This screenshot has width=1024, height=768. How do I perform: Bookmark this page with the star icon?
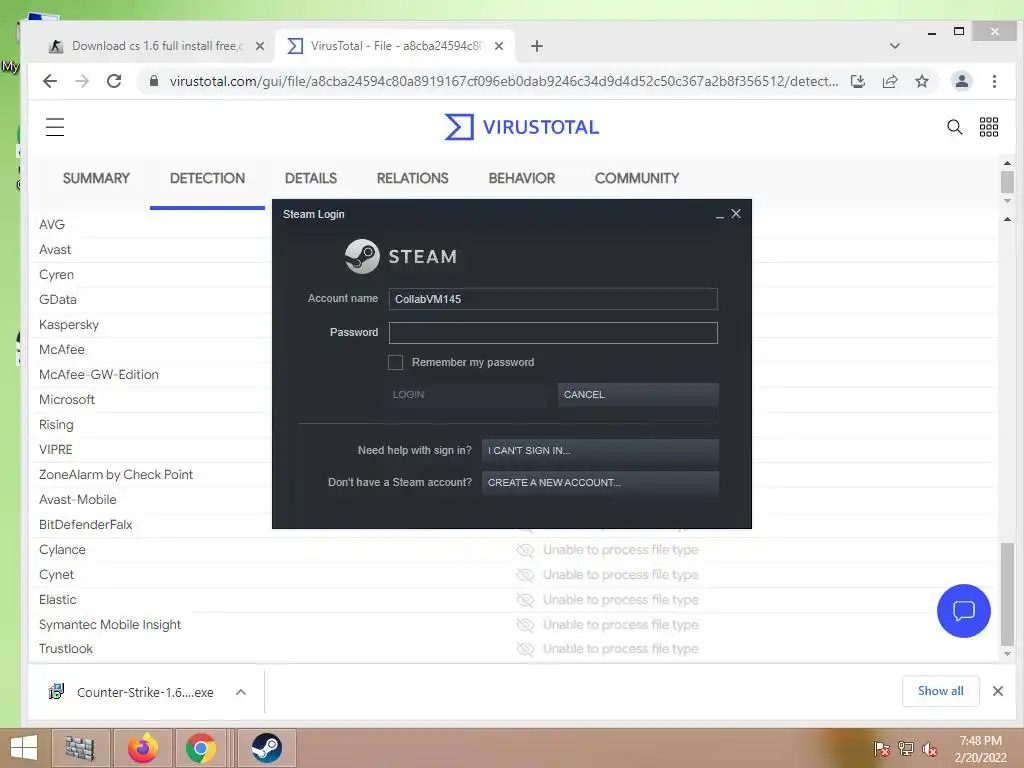921,81
